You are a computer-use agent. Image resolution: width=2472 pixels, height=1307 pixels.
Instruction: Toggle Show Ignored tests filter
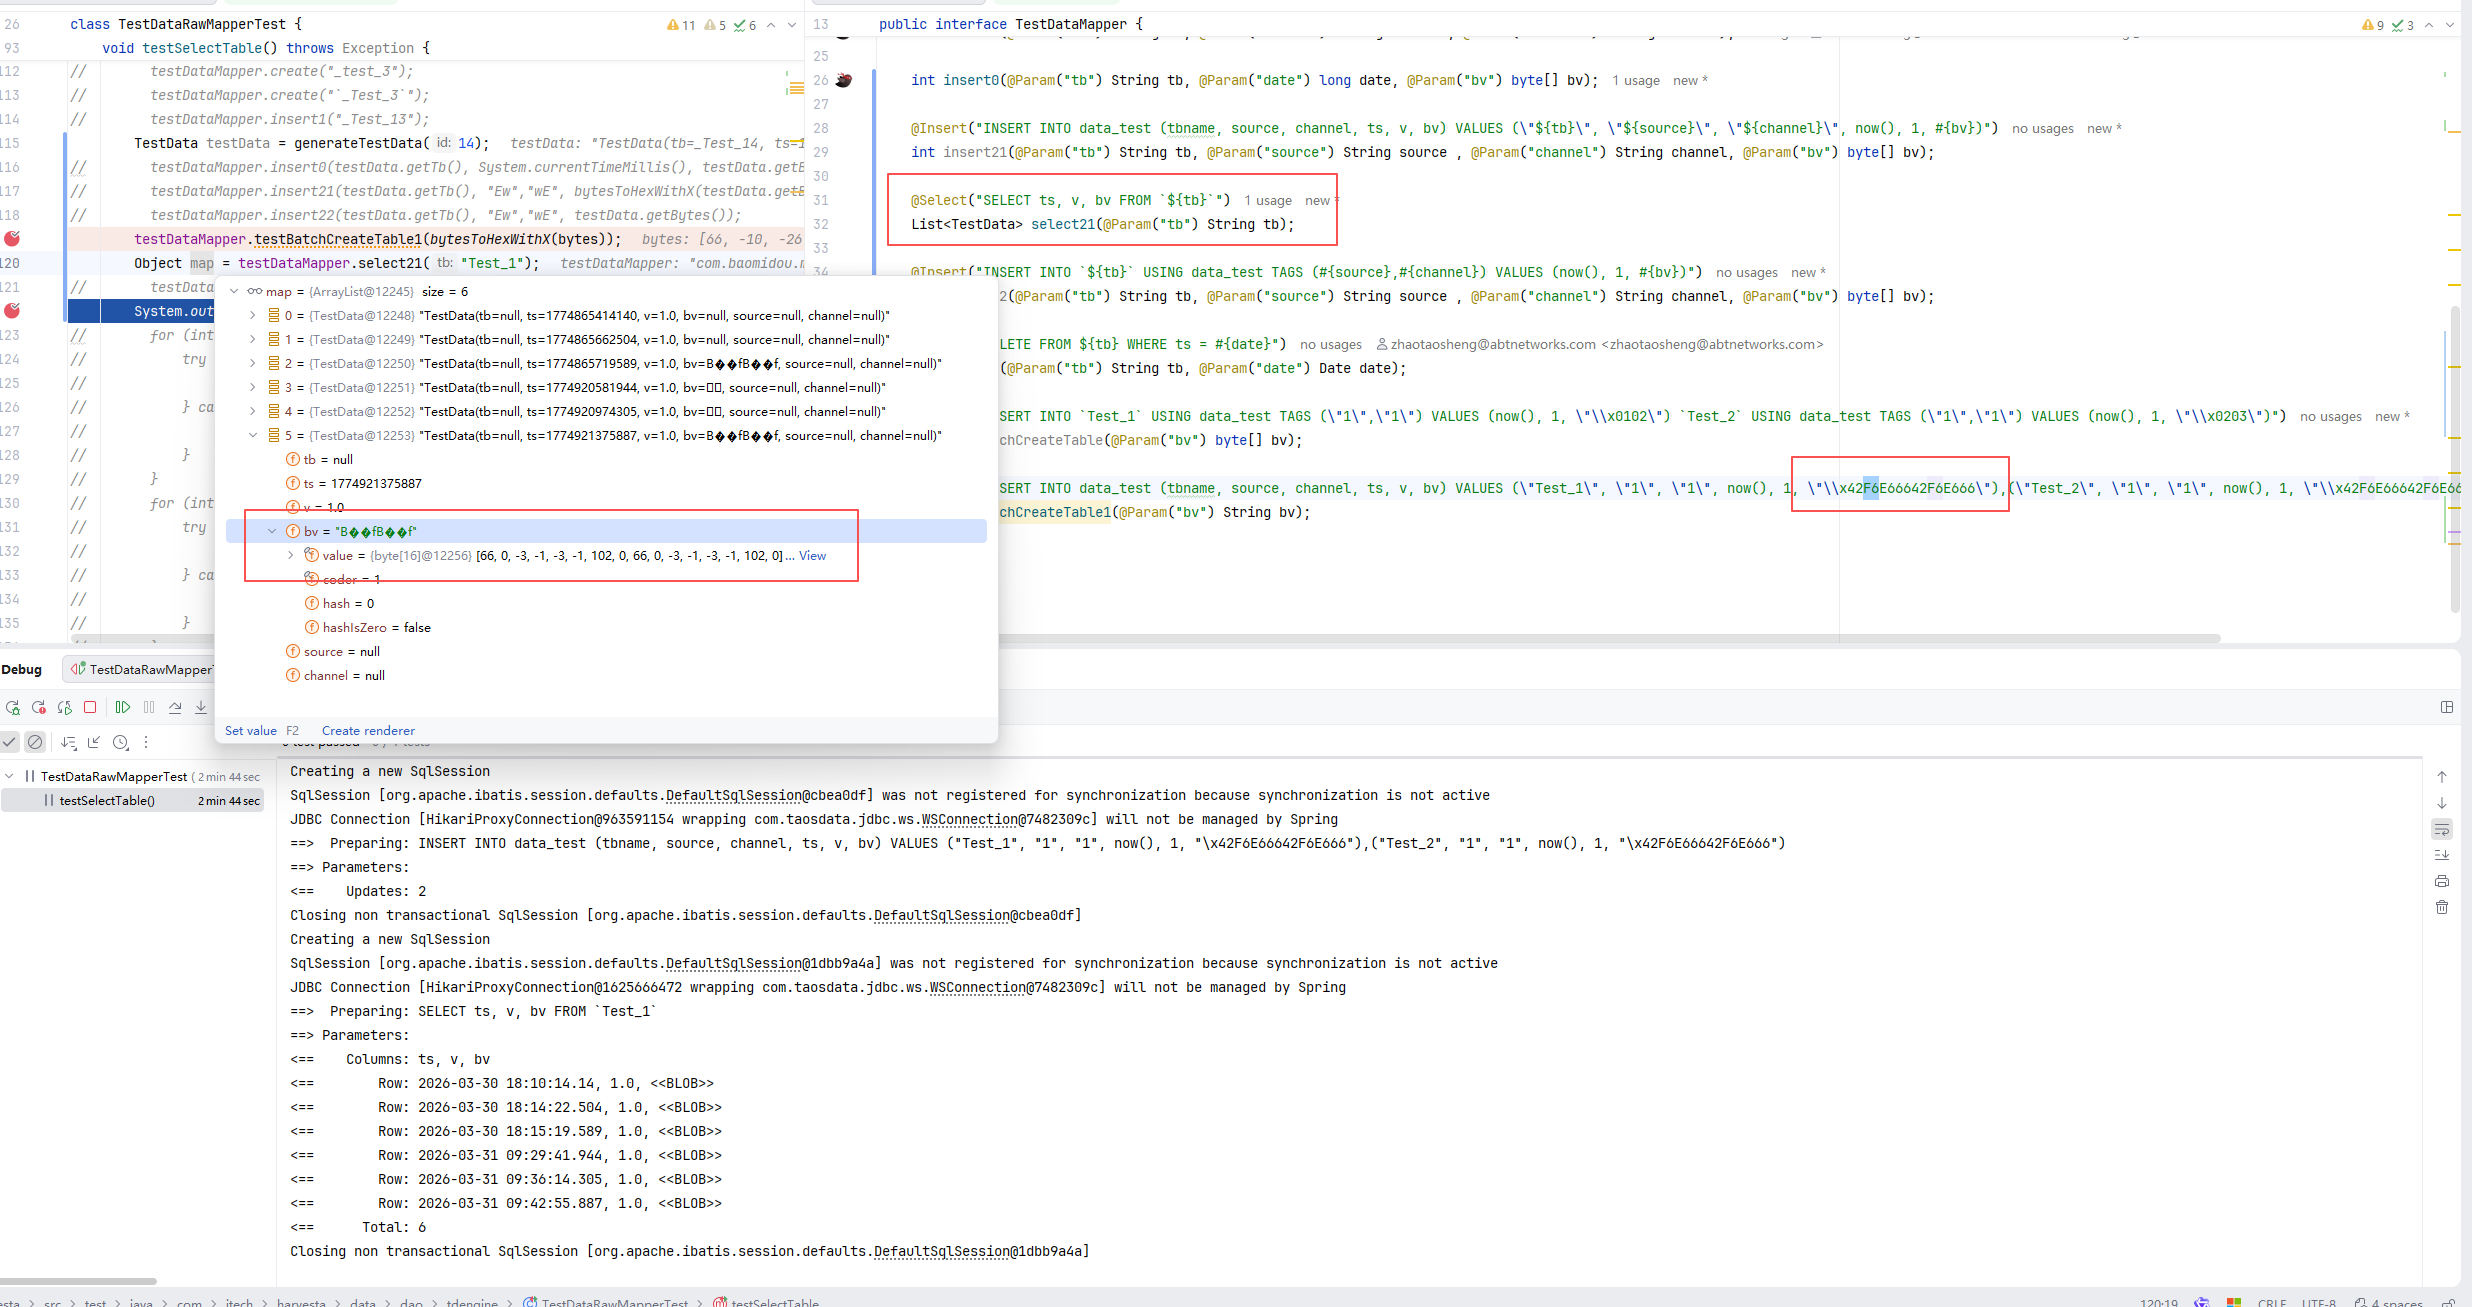point(35,742)
